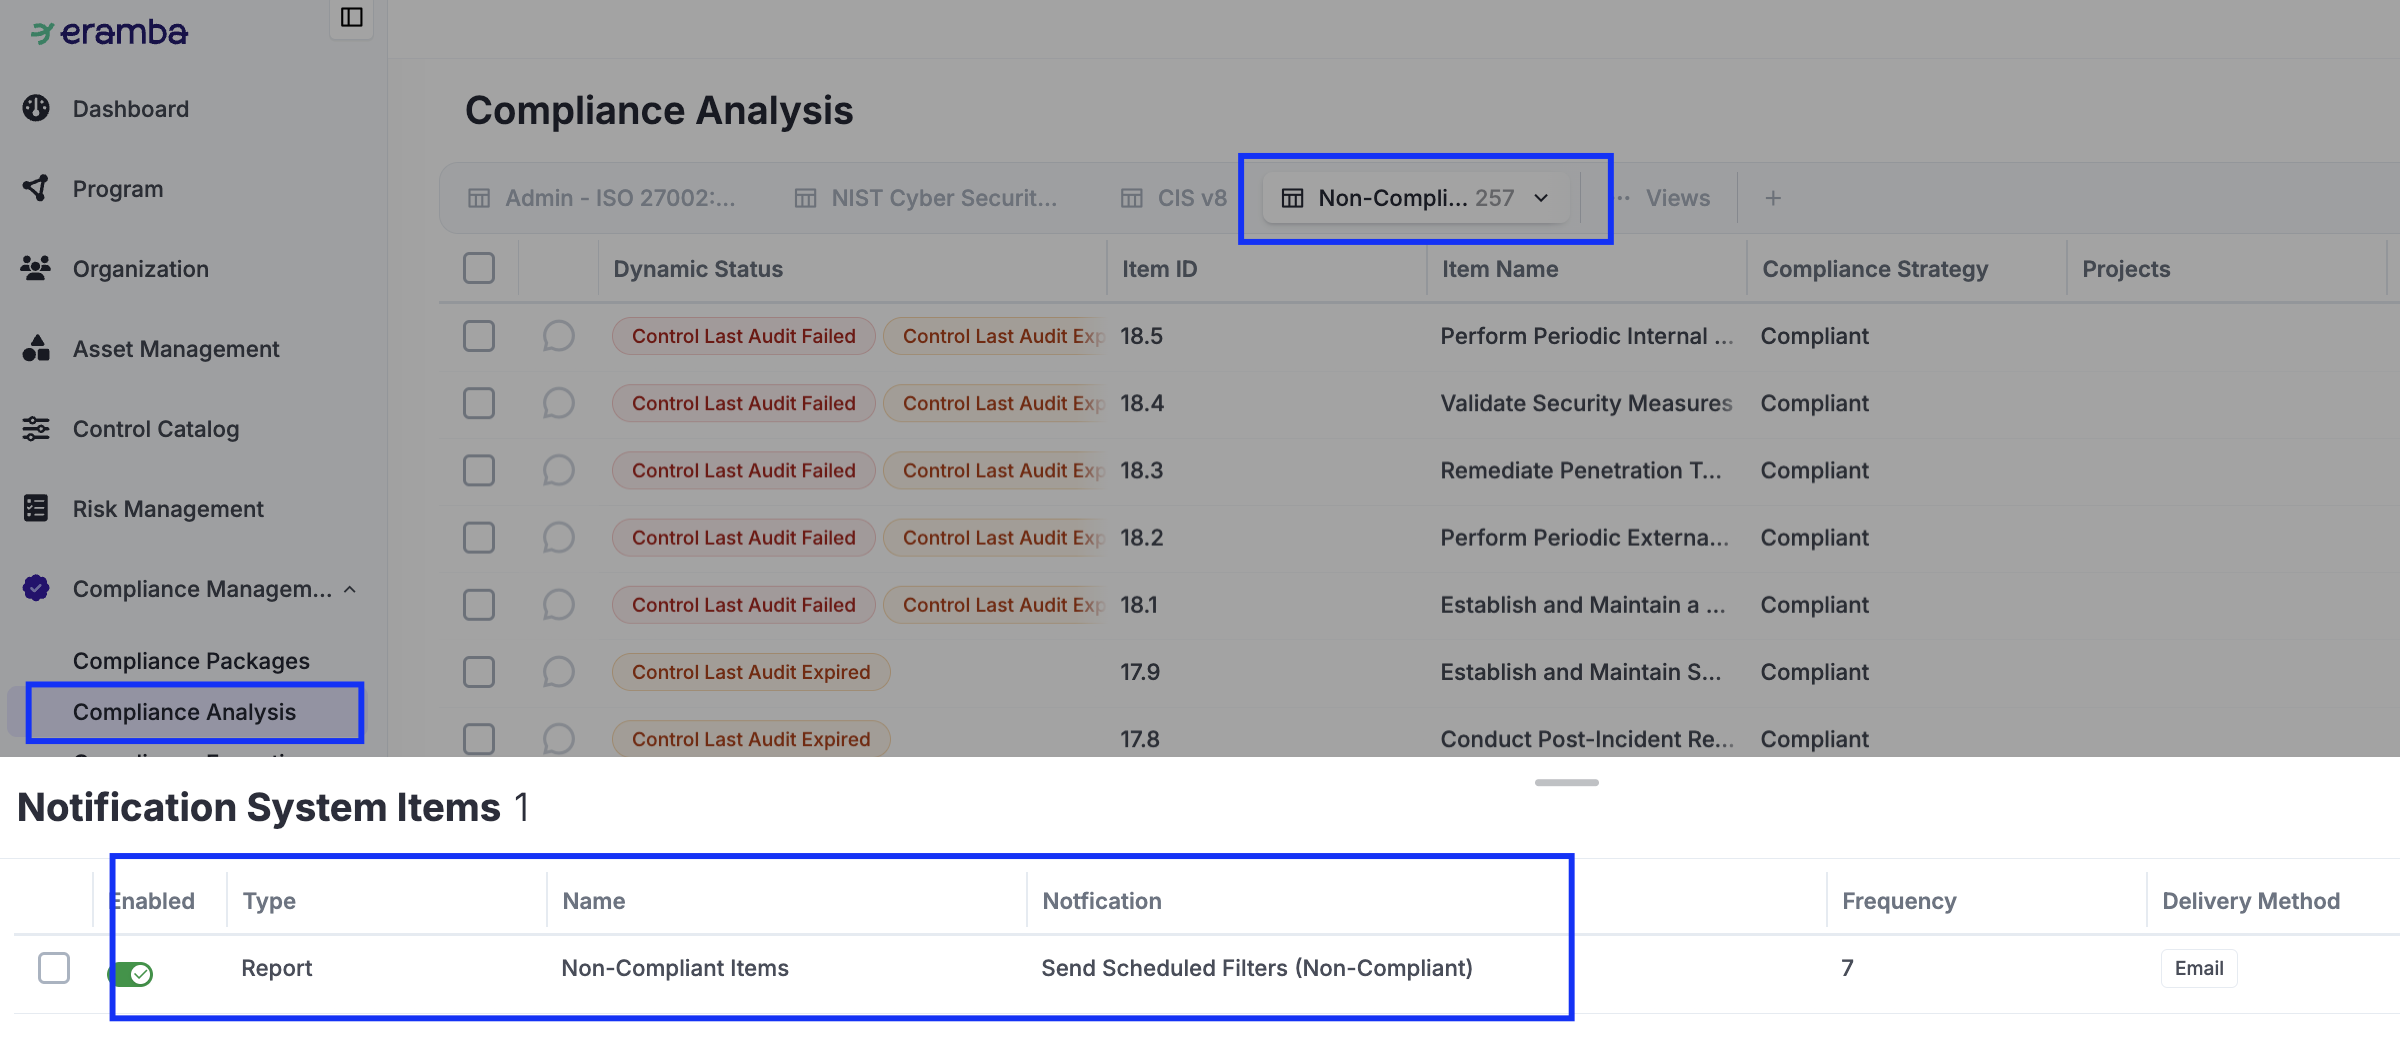Collapse the Compliance Management sidebar section
Image resolution: width=2400 pixels, height=1062 pixels.
(x=350, y=590)
